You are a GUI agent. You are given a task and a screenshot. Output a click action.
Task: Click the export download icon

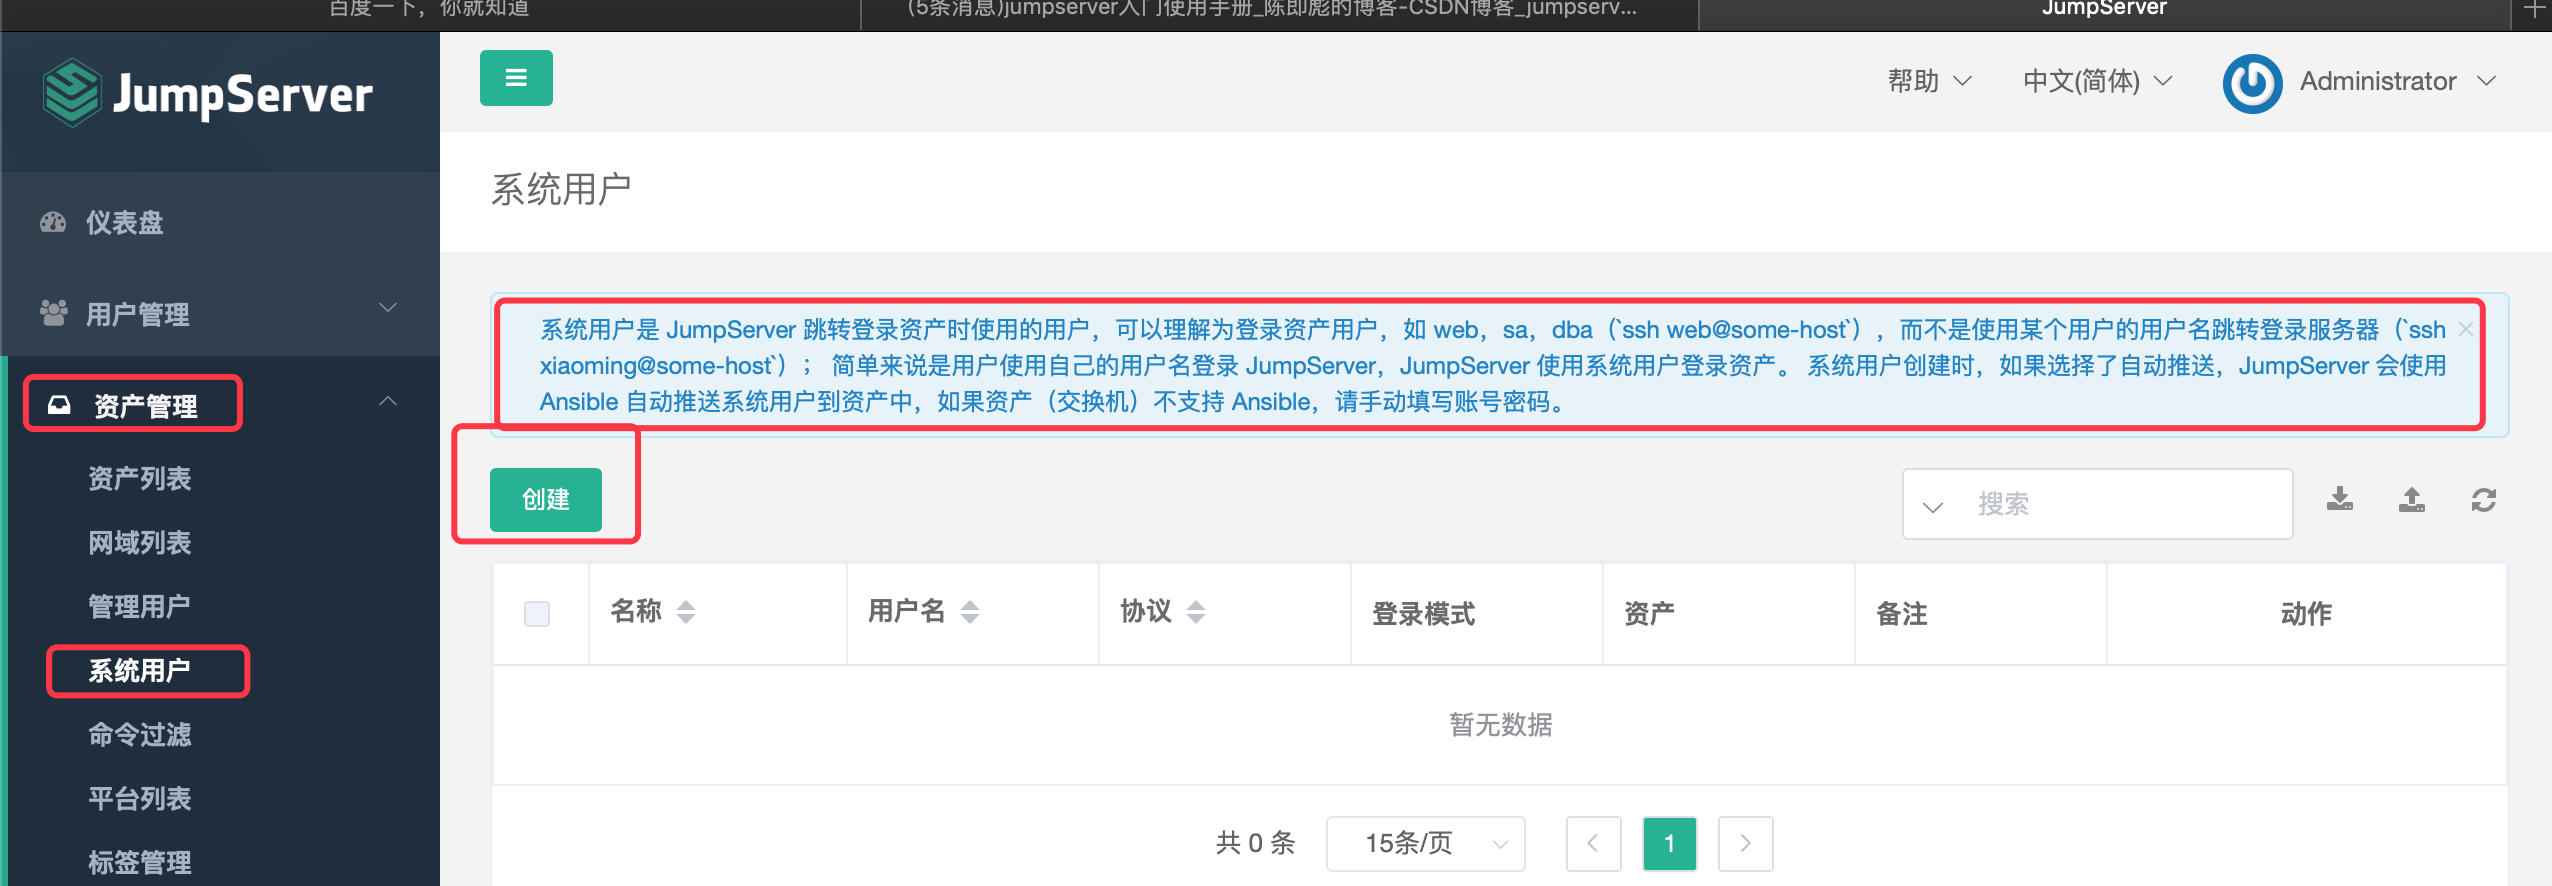(2340, 499)
